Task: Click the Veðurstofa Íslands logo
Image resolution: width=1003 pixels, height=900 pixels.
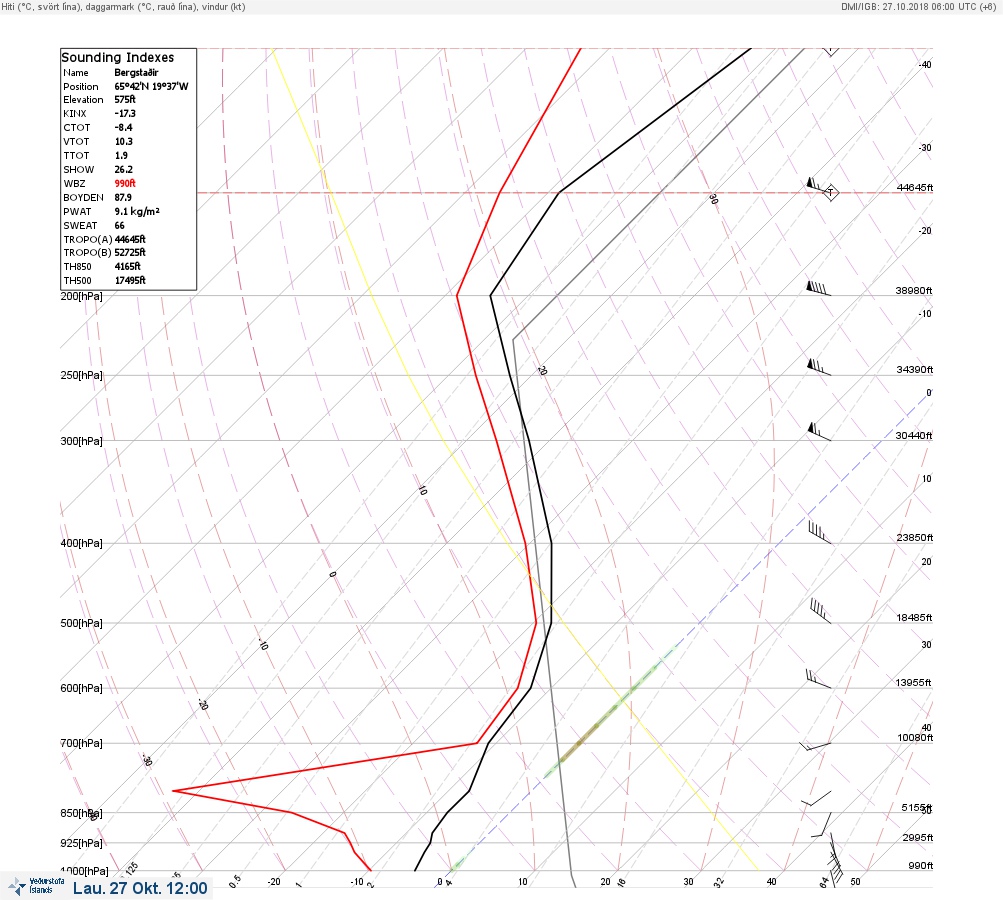Action: tap(36, 886)
